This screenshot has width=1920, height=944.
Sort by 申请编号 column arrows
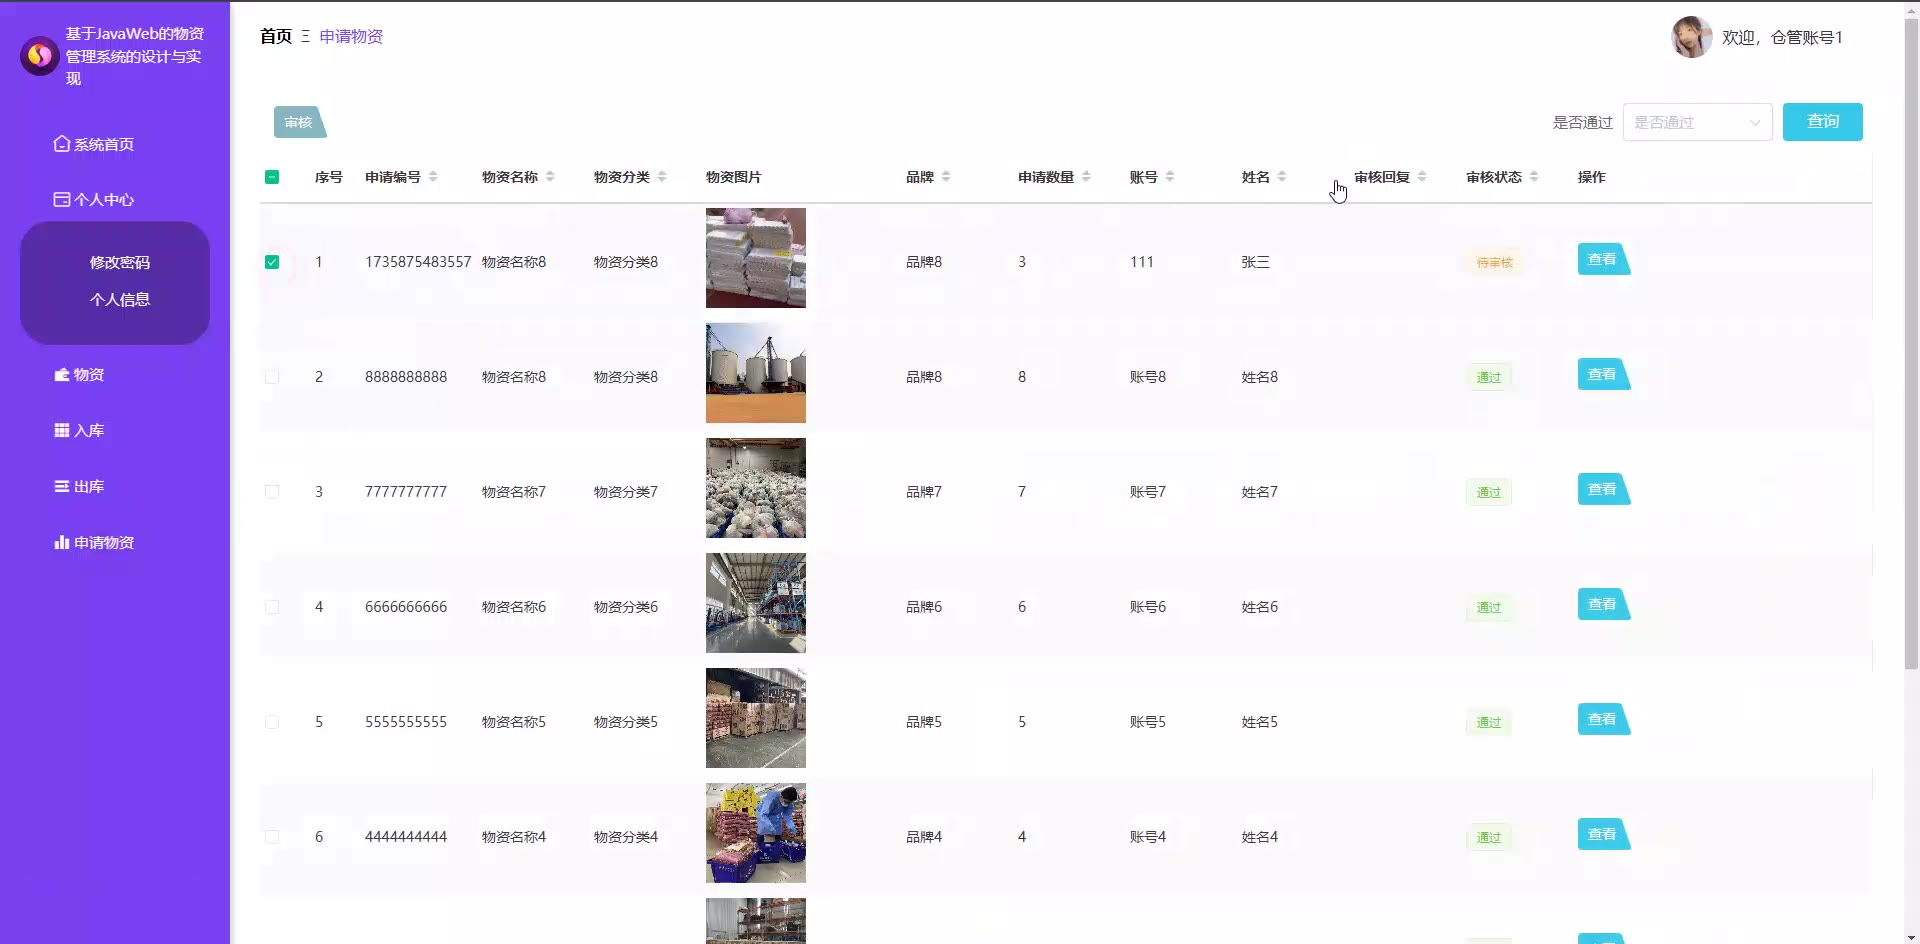pos(433,177)
